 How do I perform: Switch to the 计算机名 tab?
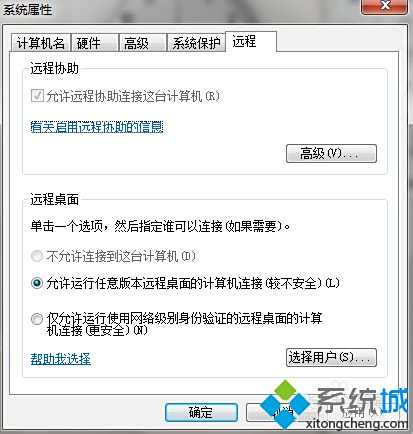tap(41, 43)
